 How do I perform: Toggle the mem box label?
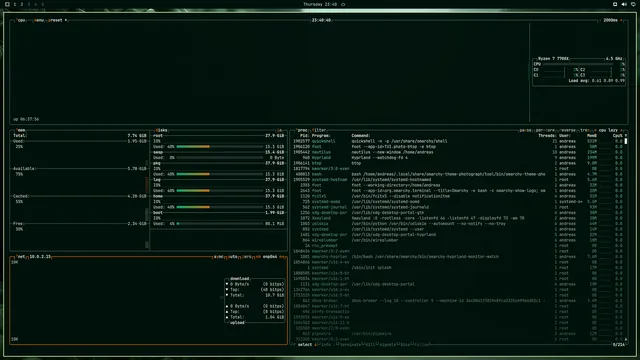21,130
